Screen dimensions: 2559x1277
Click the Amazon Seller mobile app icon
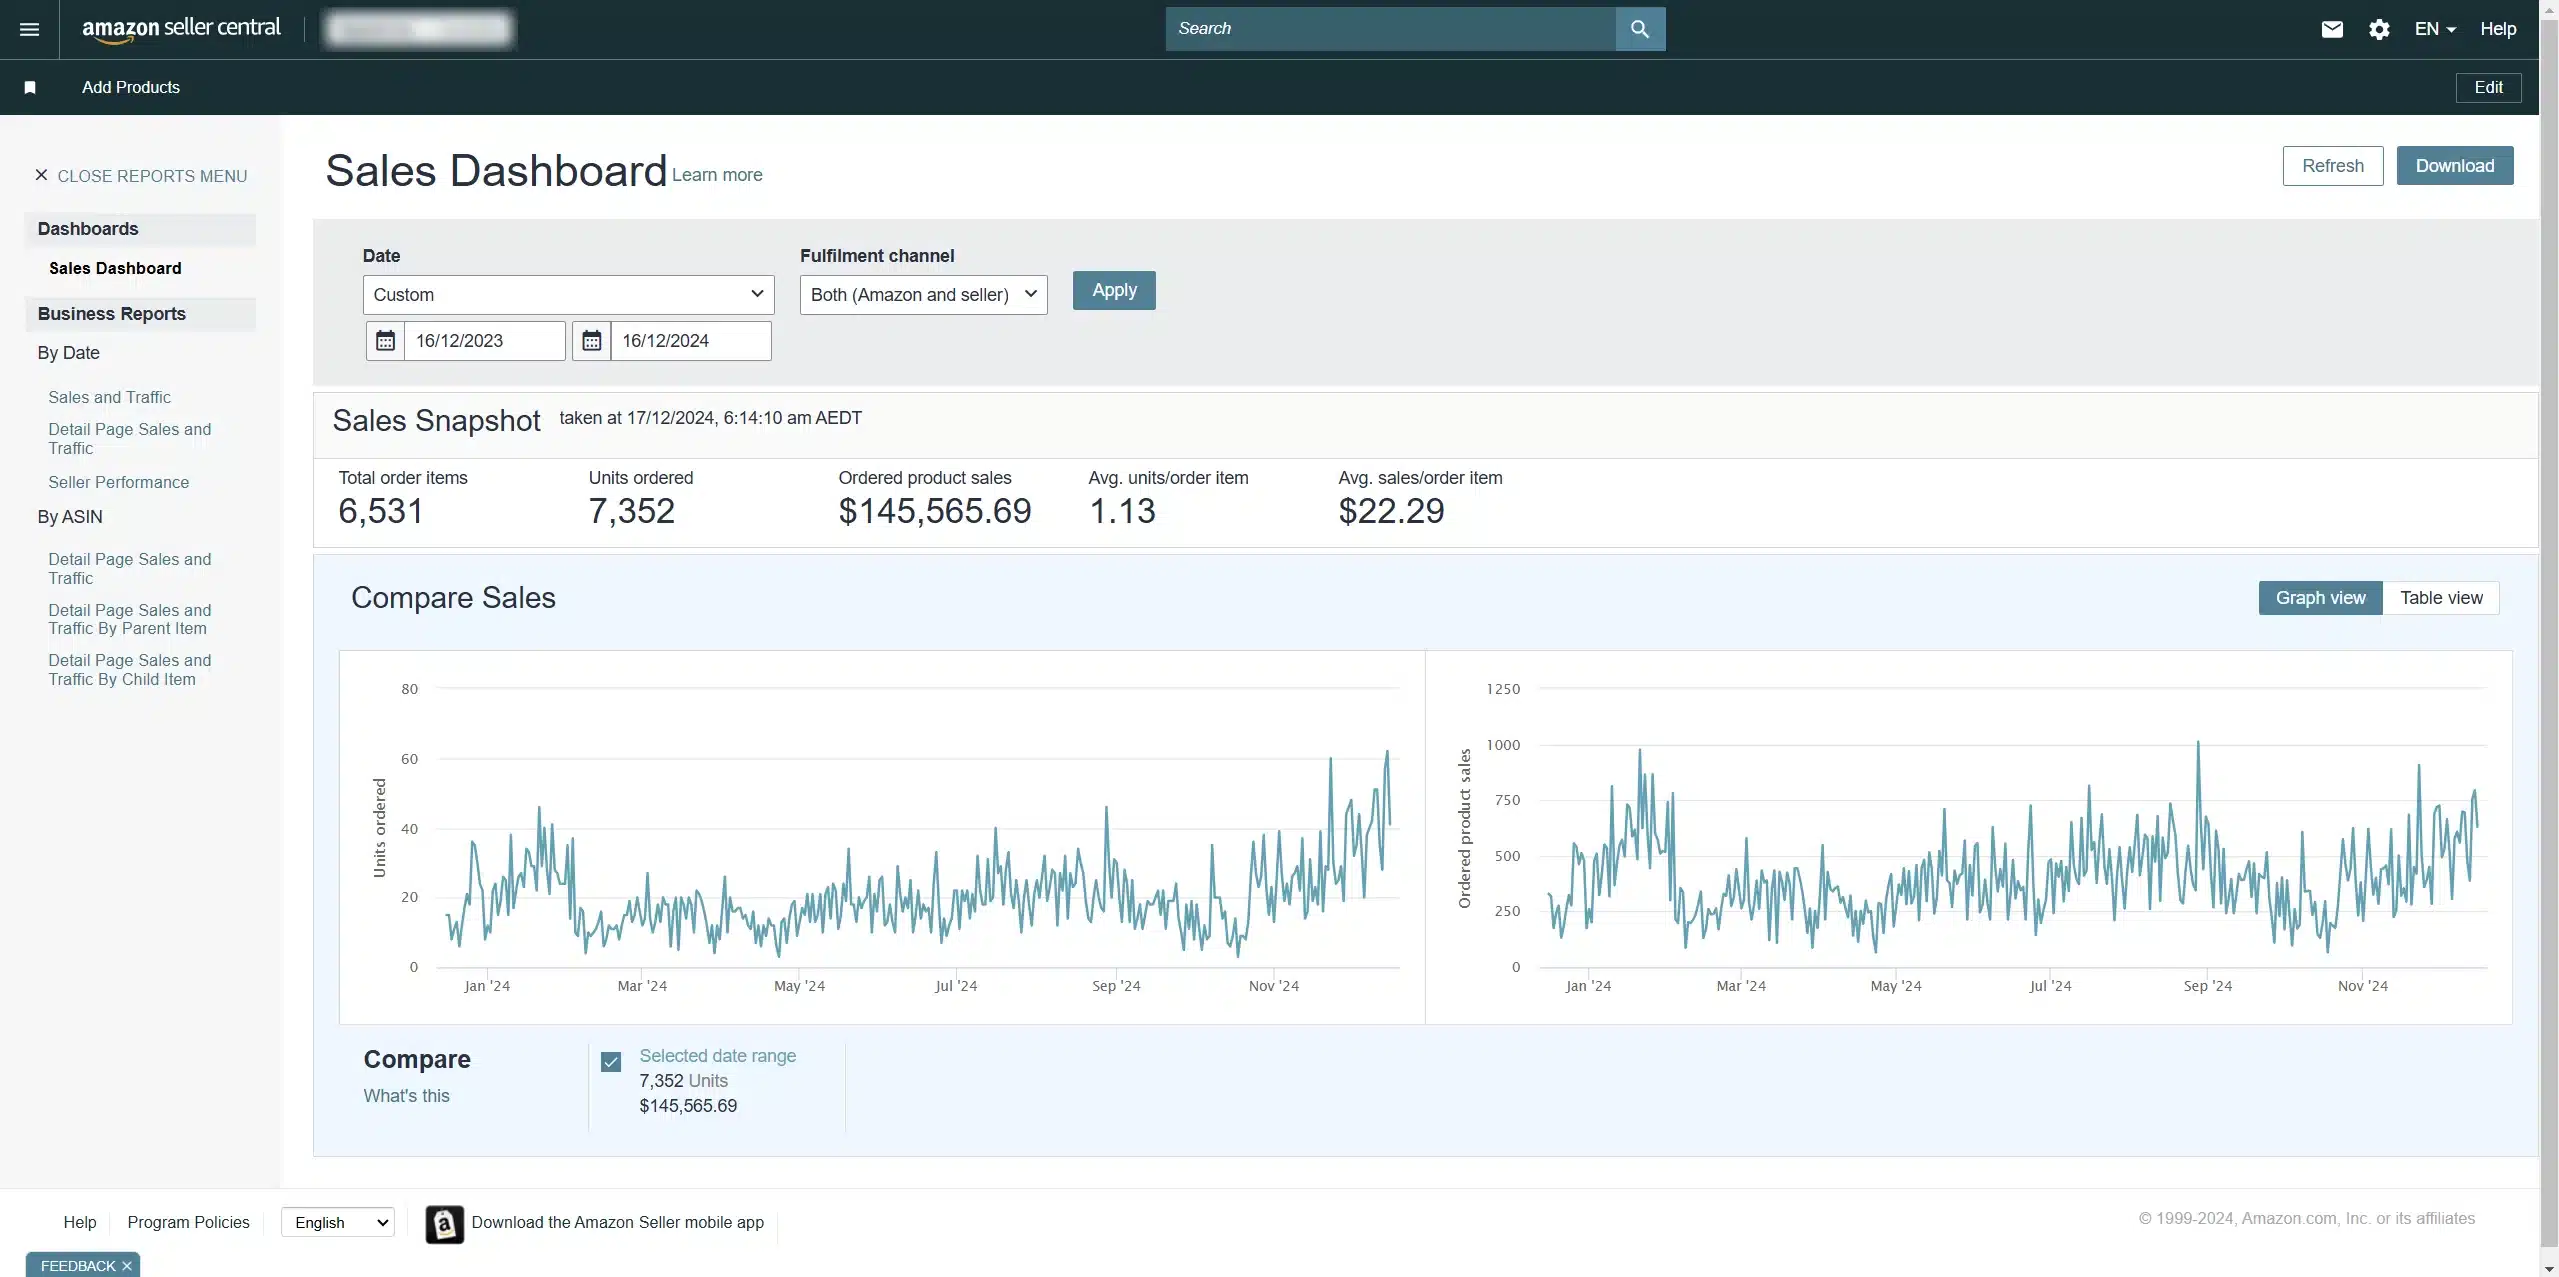(444, 1224)
